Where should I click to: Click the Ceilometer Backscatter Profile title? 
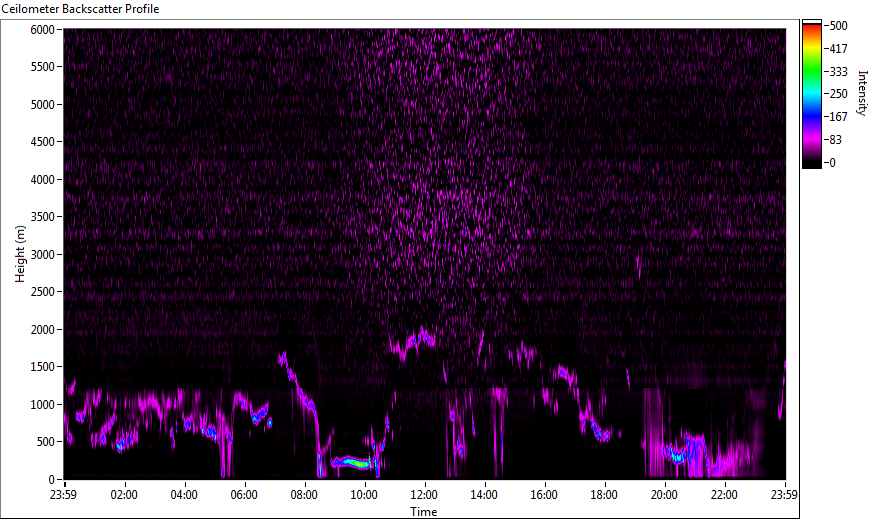tap(80, 9)
